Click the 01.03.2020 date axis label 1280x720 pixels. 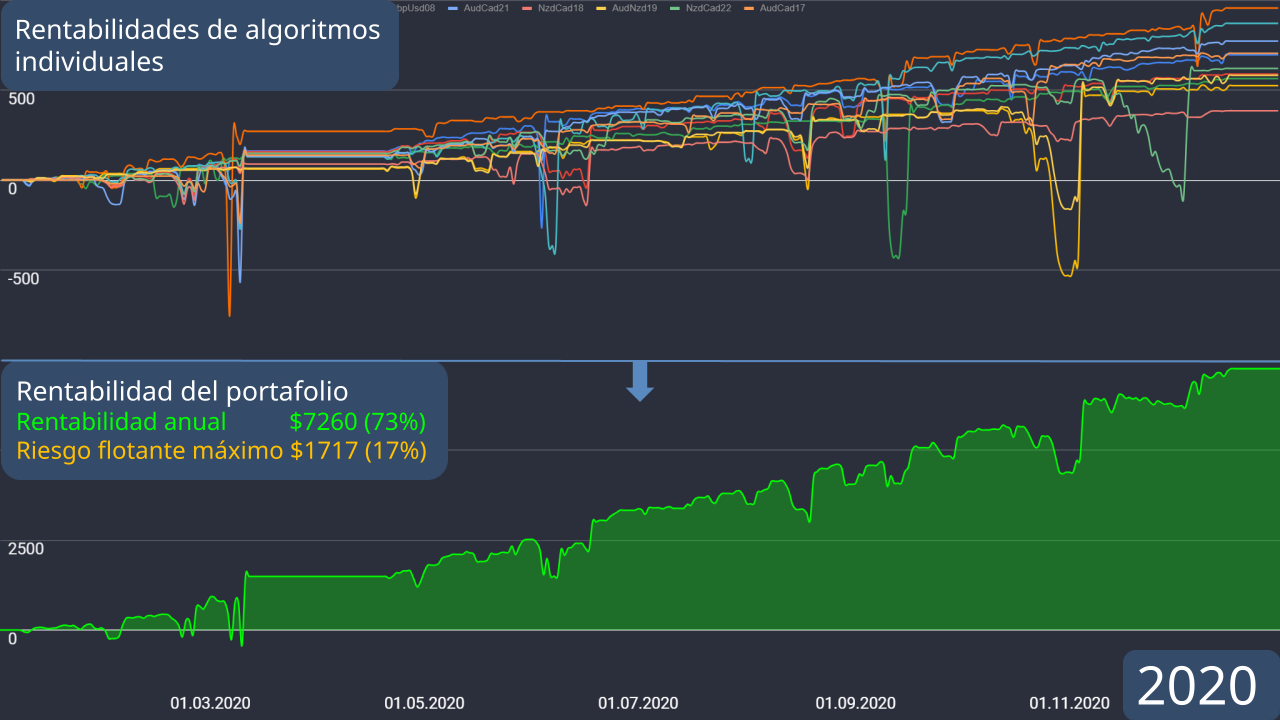click(210, 703)
